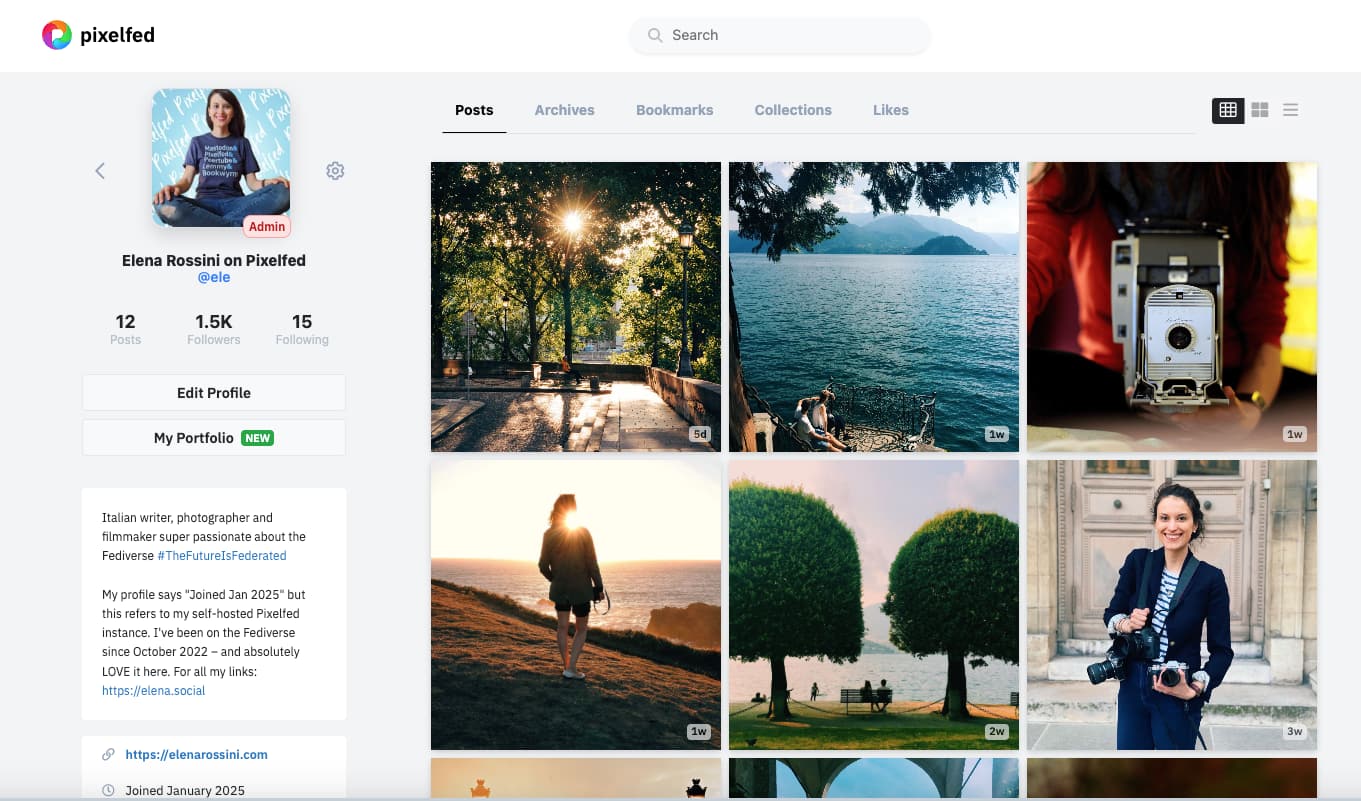Switch to the Archives tab
Screen dimensions: 1361x801
tap(564, 110)
